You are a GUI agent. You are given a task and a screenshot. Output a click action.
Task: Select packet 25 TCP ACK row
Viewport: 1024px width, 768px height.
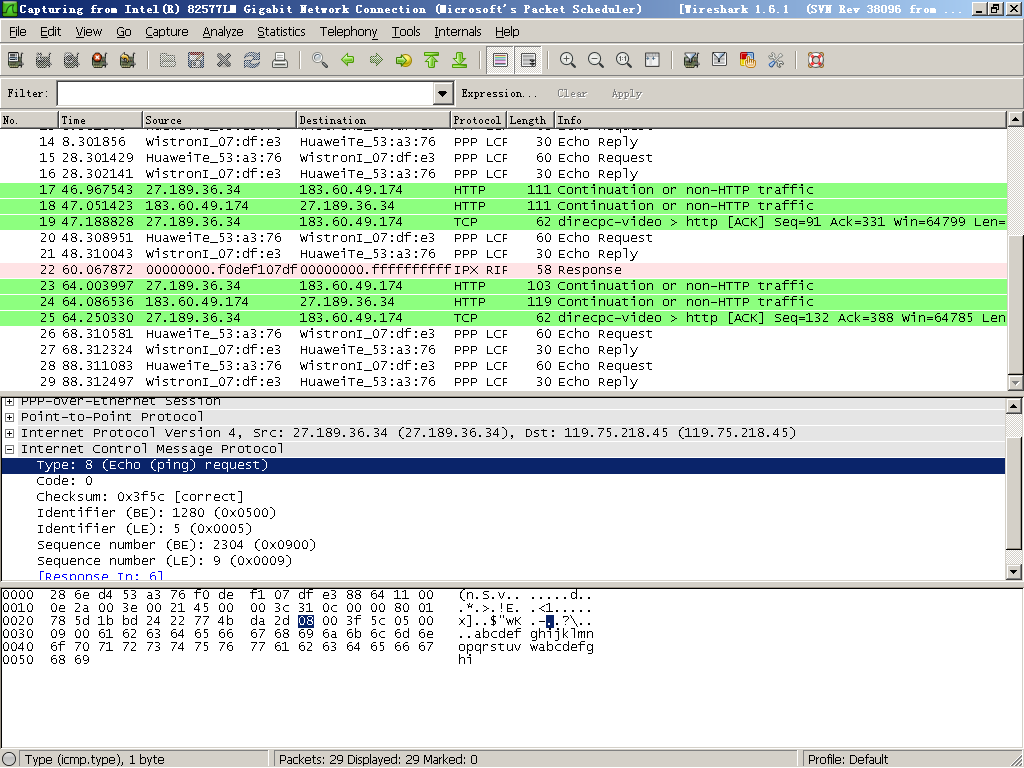[x=503, y=318]
